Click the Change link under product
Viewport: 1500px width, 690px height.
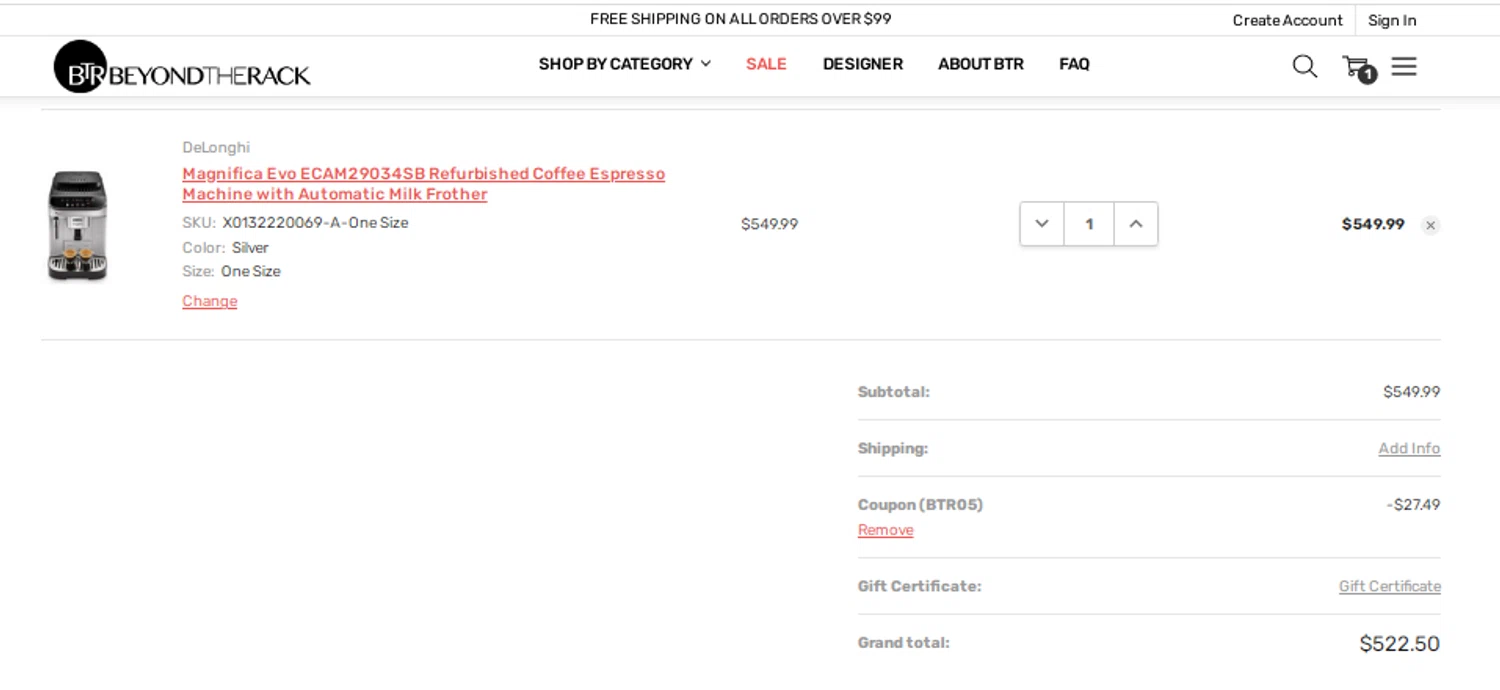(210, 301)
